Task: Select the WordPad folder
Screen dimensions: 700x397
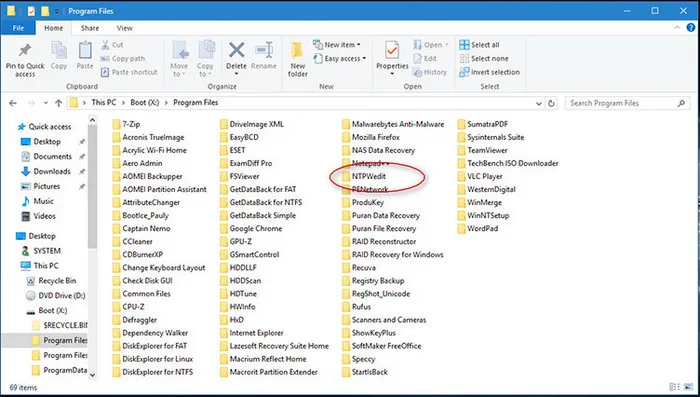Action: [x=483, y=229]
